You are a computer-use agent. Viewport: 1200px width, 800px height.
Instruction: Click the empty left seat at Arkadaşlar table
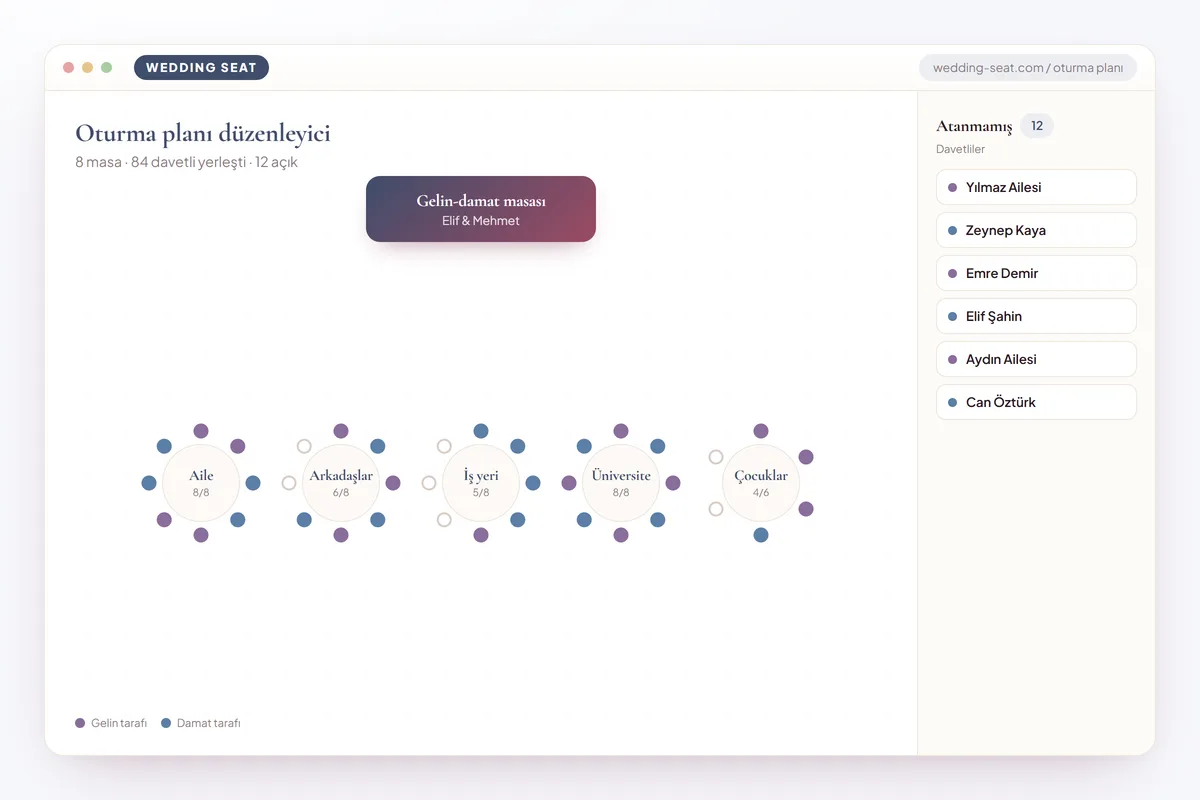pos(289,483)
